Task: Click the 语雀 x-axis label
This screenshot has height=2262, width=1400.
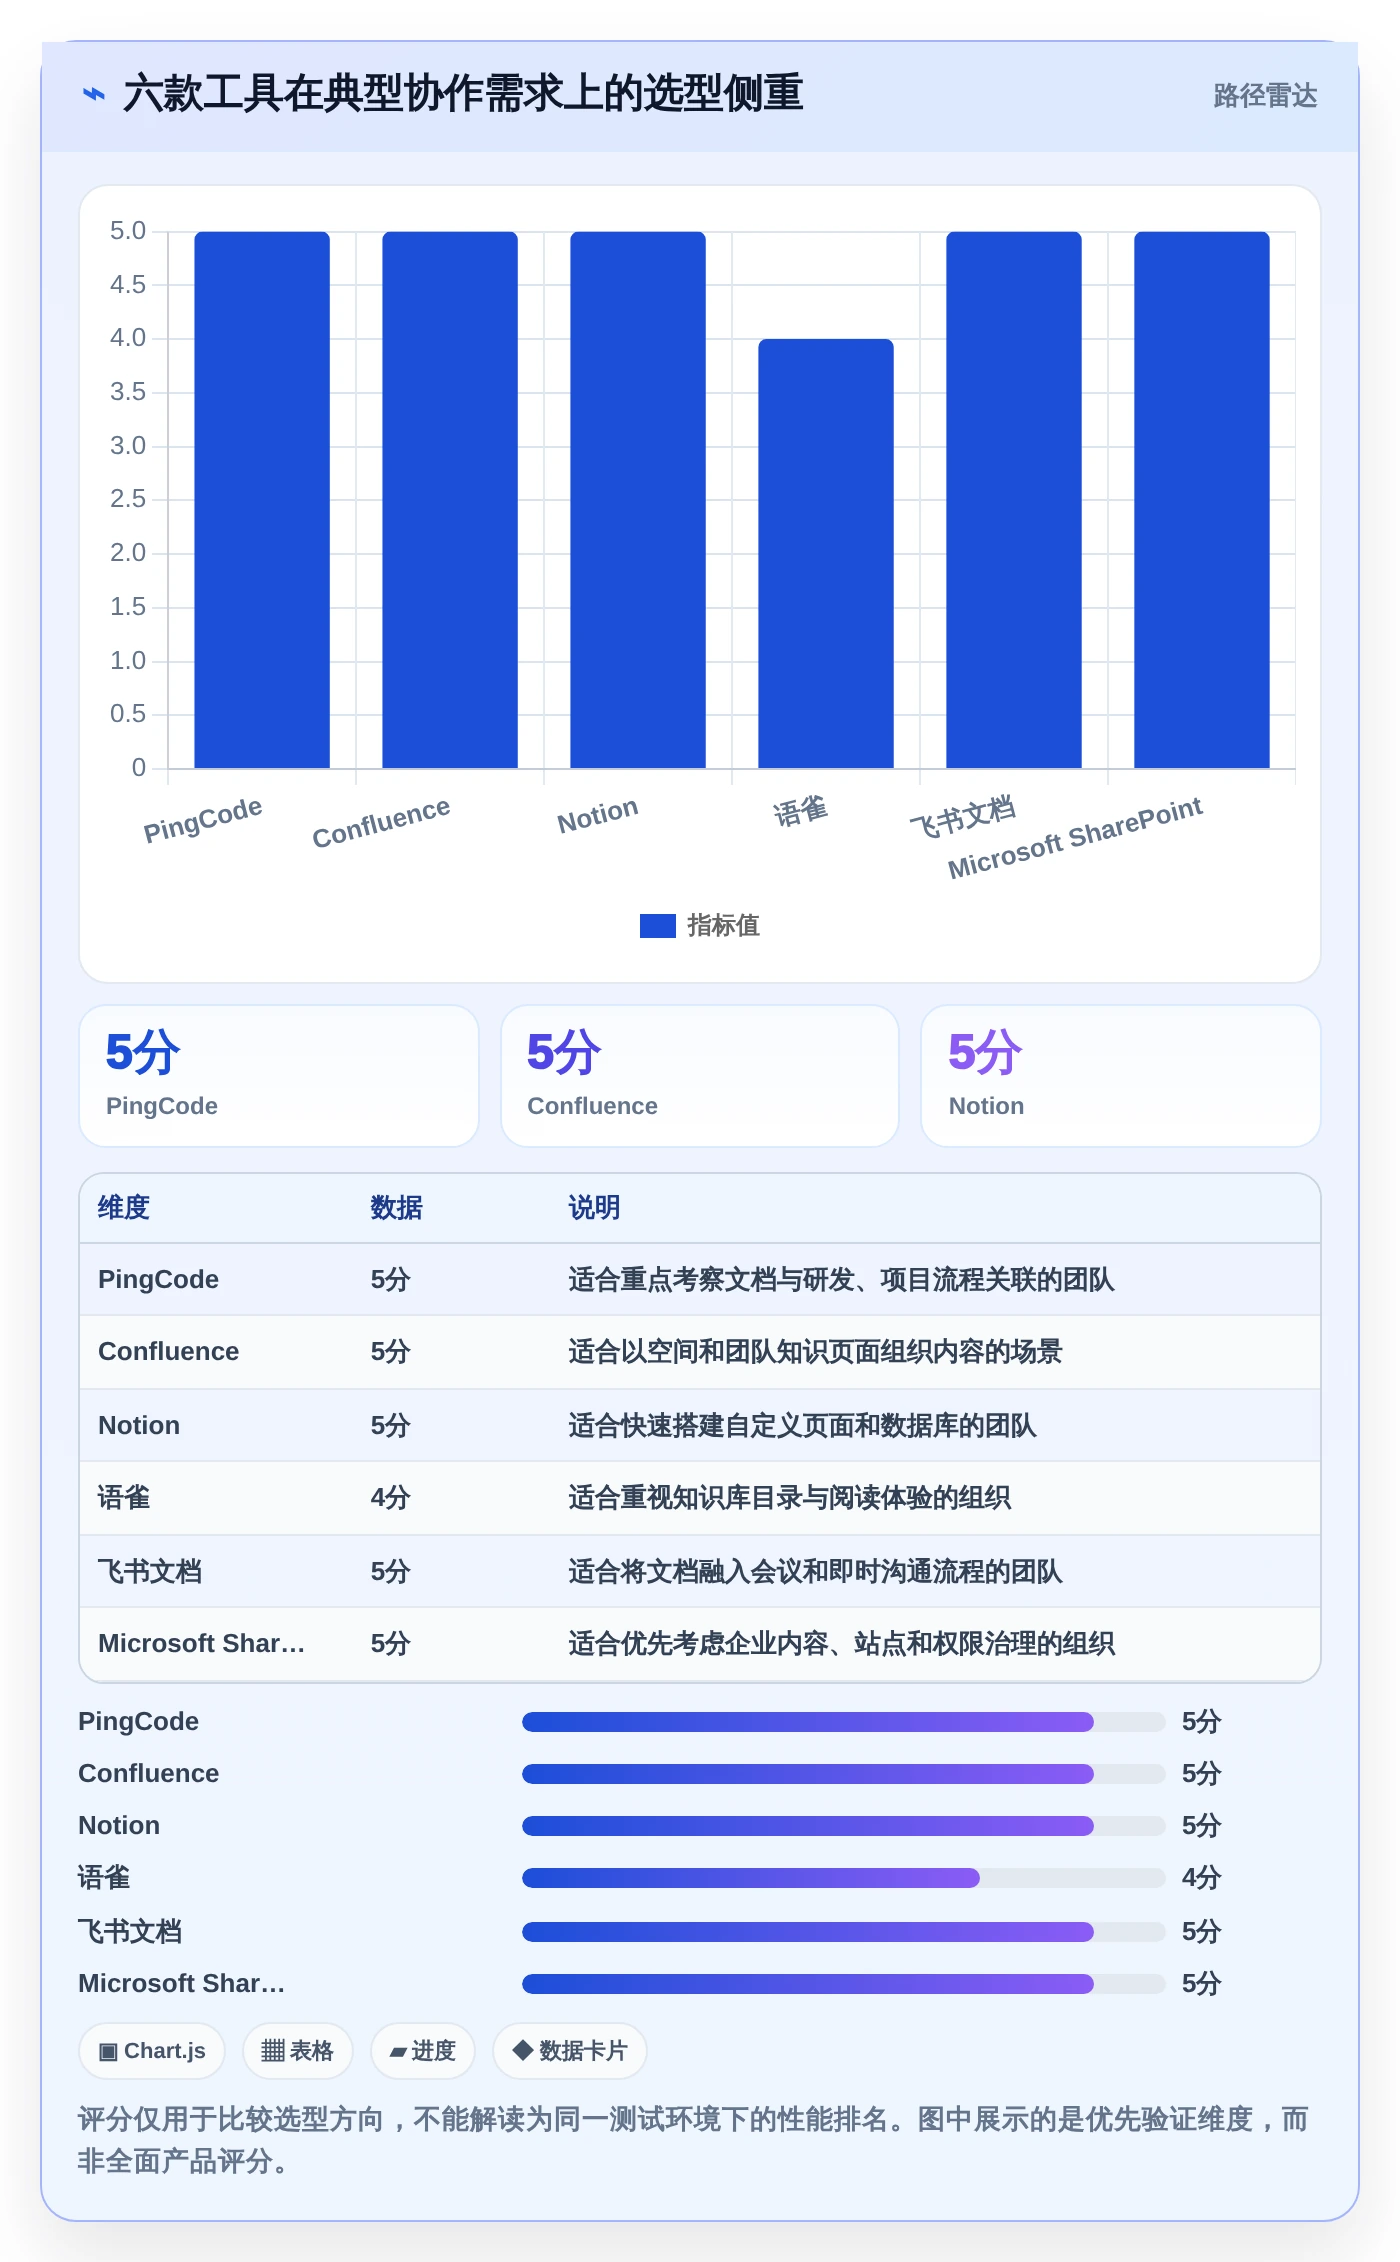Action: tap(801, 811)
